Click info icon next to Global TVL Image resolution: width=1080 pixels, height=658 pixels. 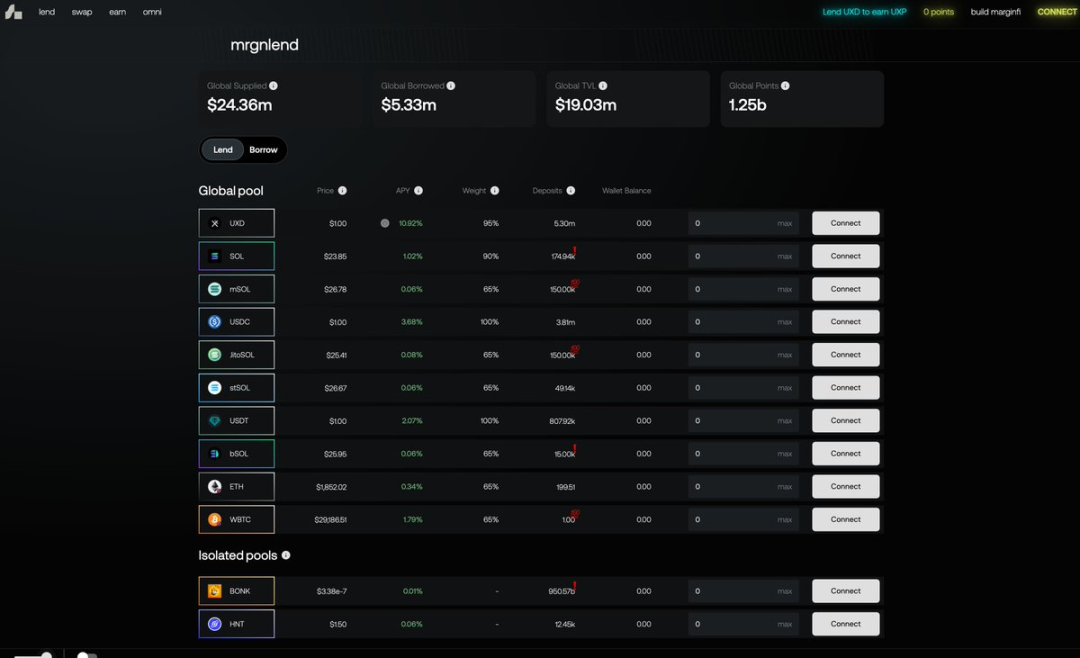pos(603,86)
